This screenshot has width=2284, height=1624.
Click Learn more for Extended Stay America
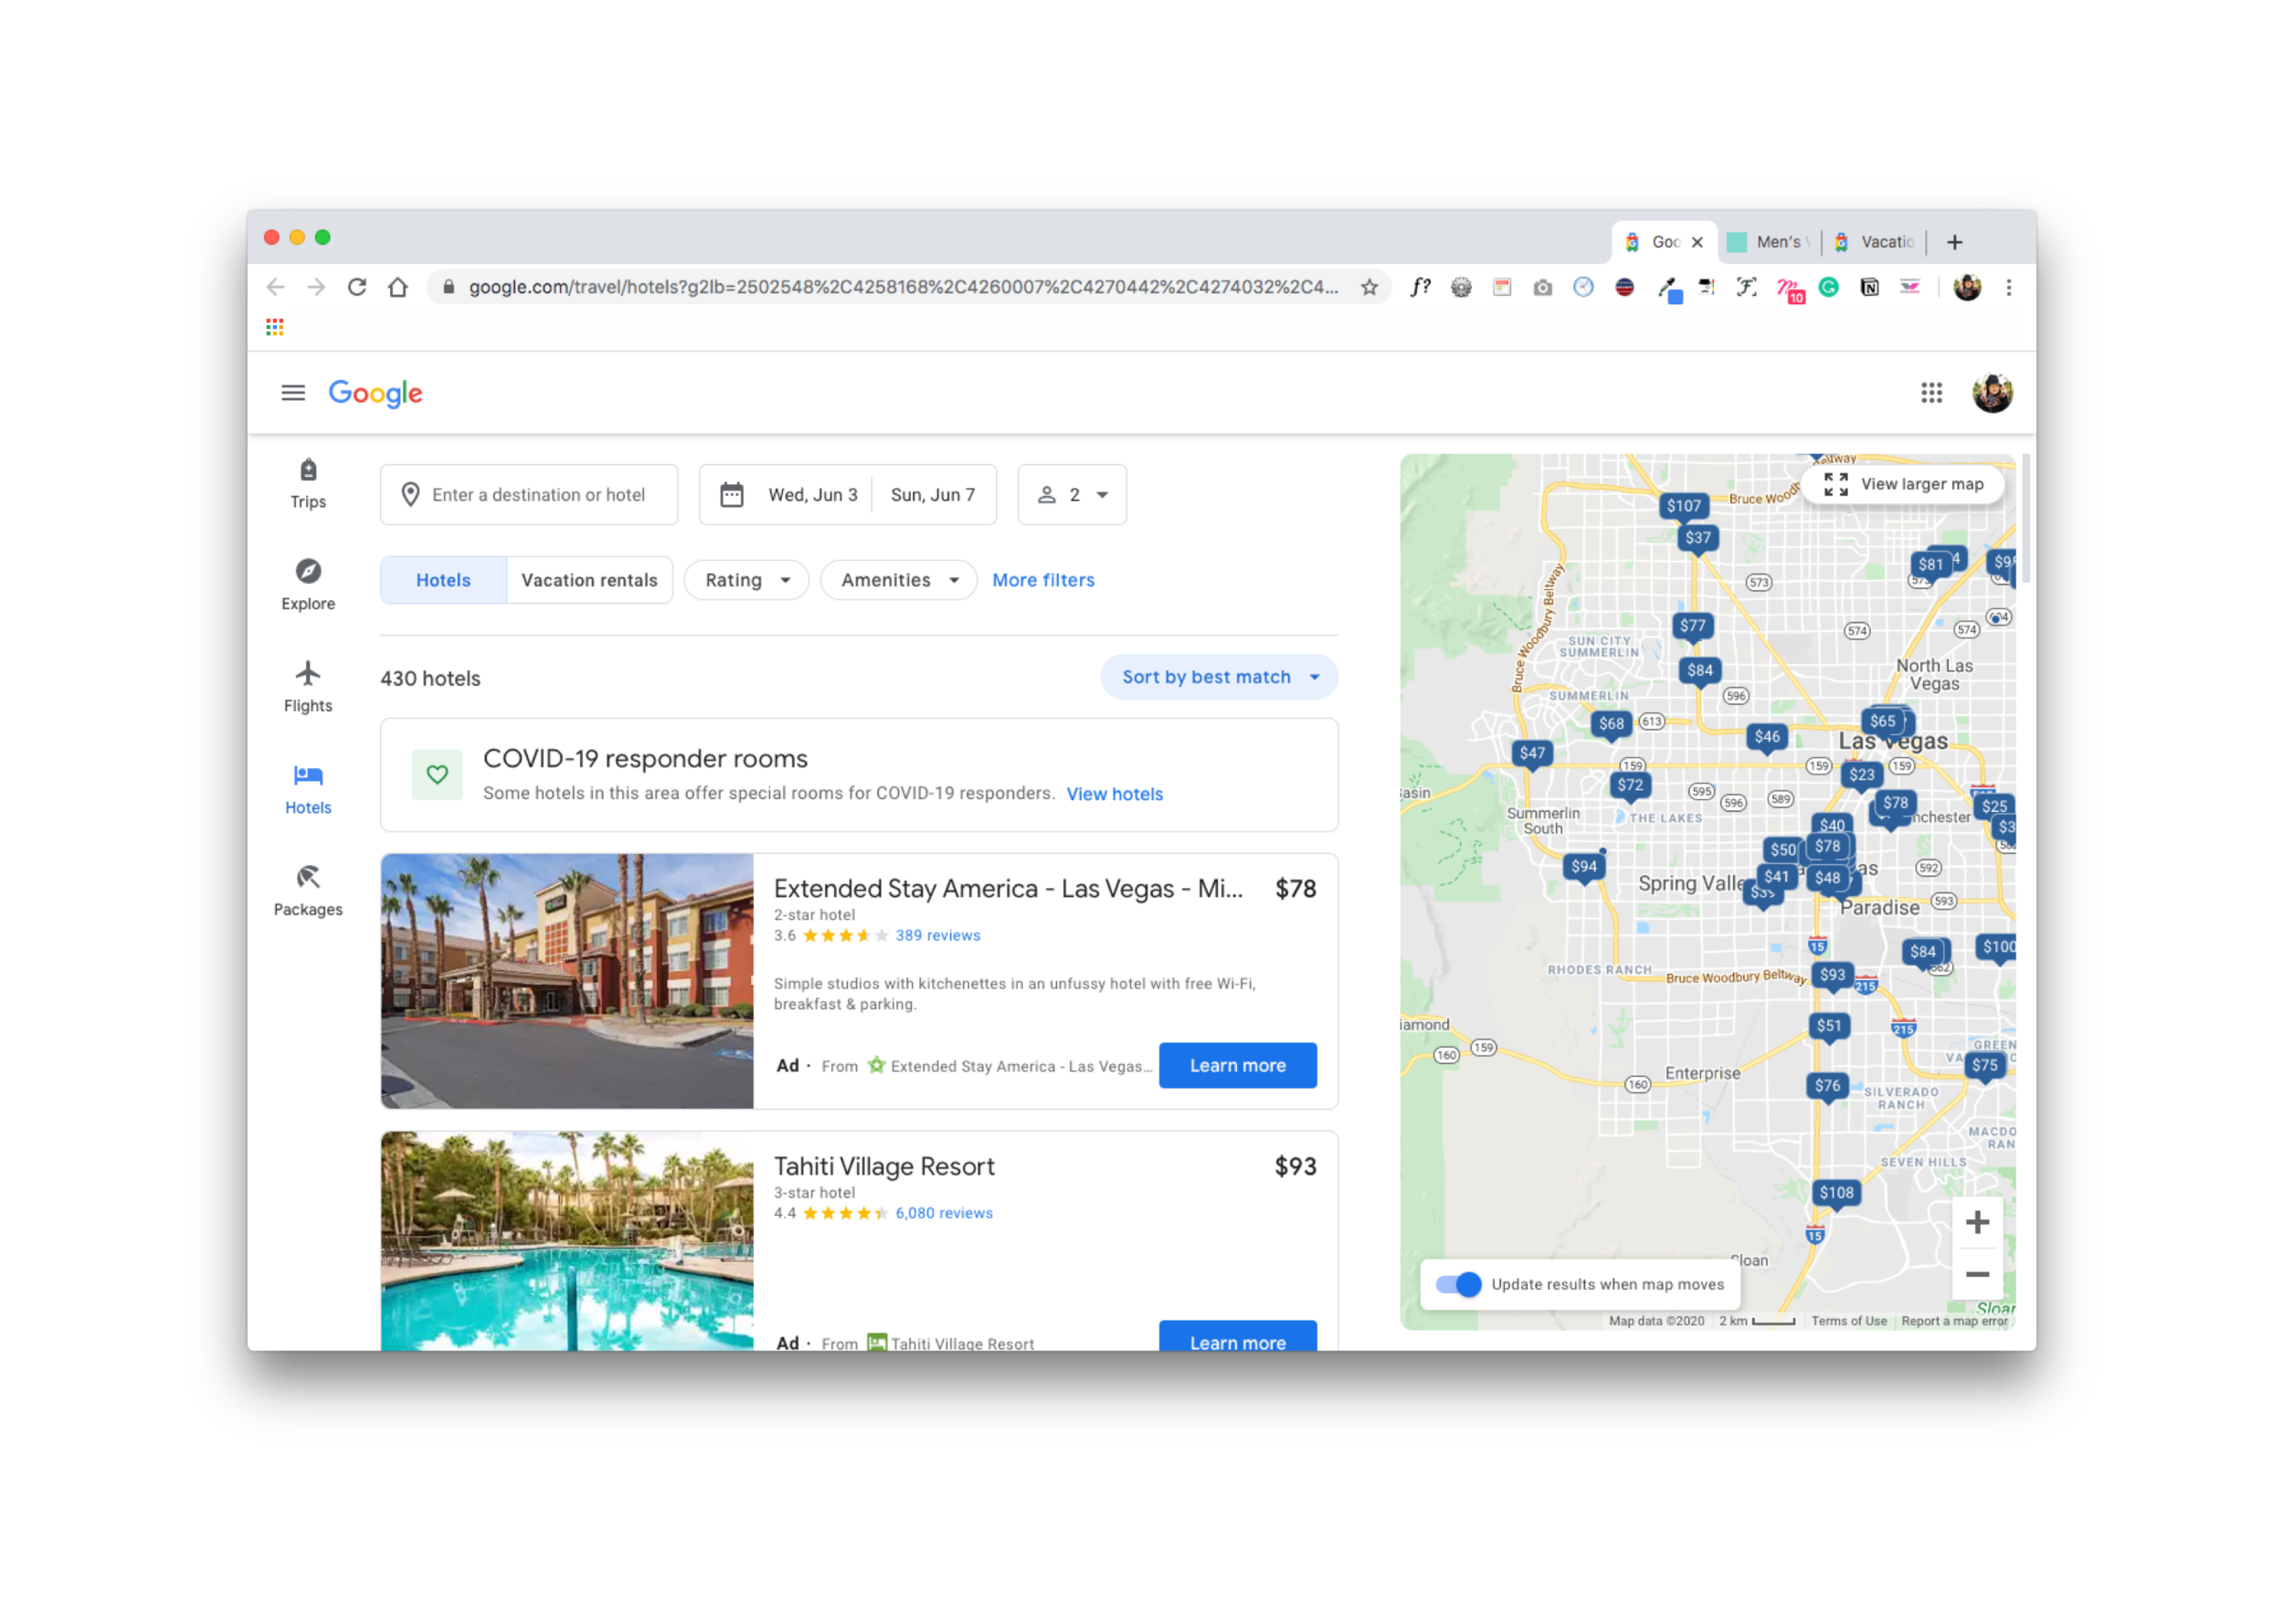(x=1237, y=1065)
